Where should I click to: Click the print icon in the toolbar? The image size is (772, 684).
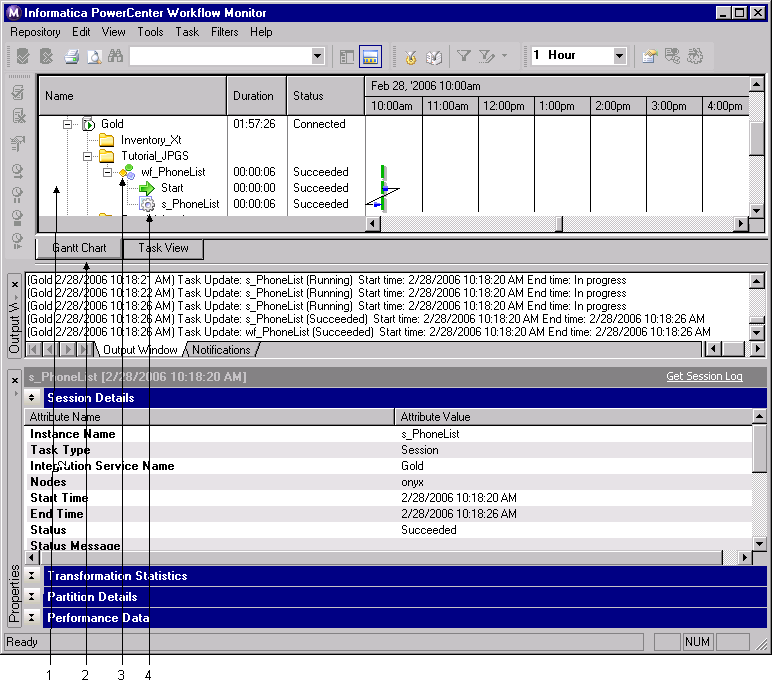tap(72, 56)
